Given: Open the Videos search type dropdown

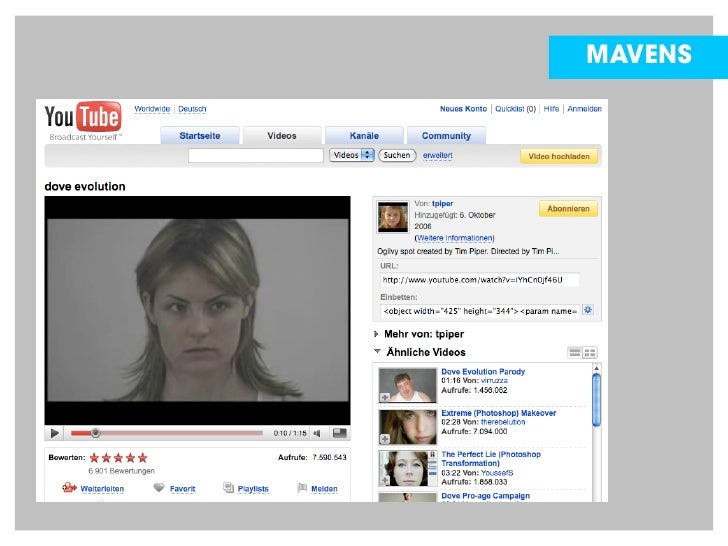Looking at the screenshot, I should coord(351,155).
